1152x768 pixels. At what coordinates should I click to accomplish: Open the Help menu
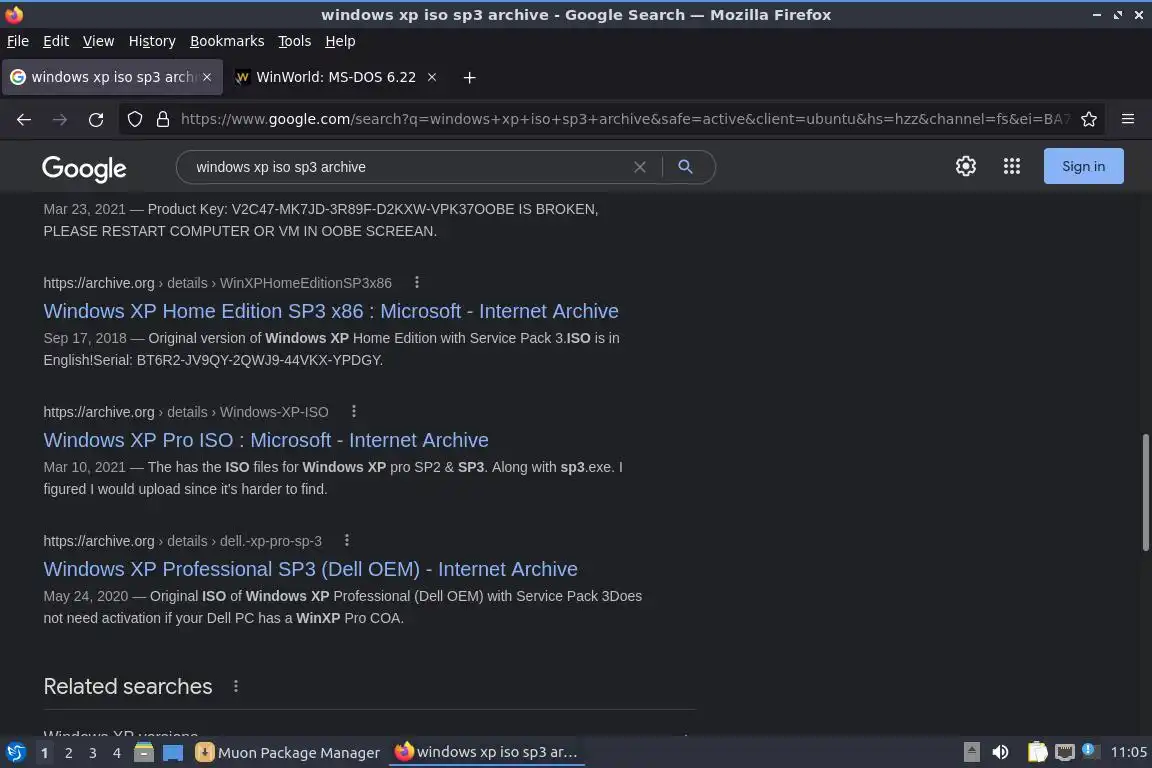click(x=340, y=41)
